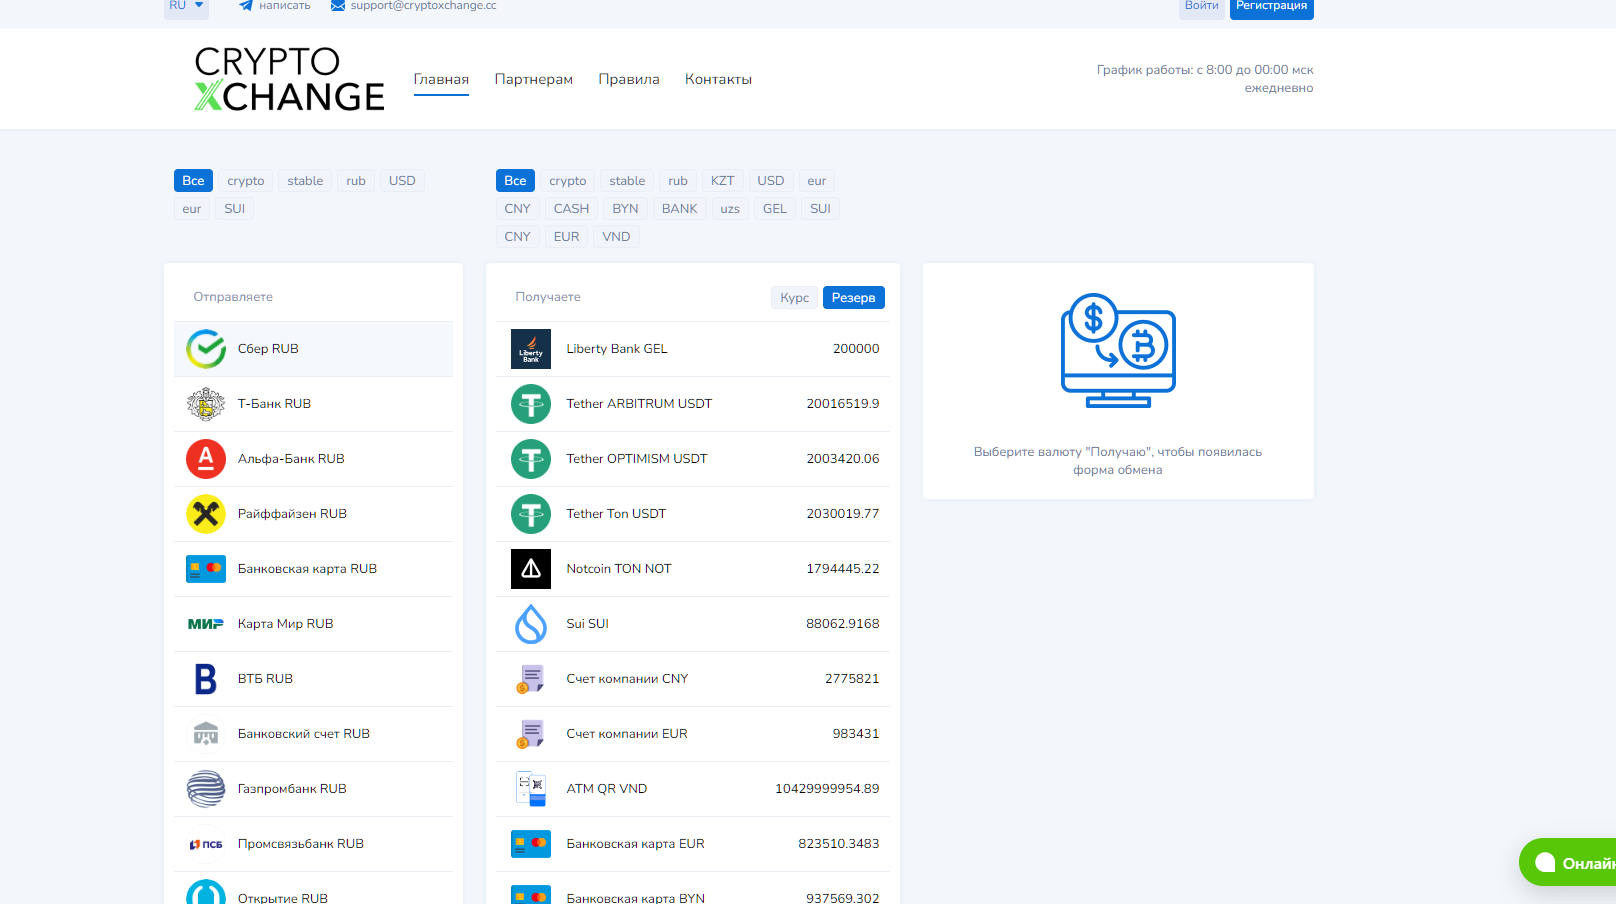Filter receive currencies by GEL
The image size is (1616, 904).
tap(775, 209)
